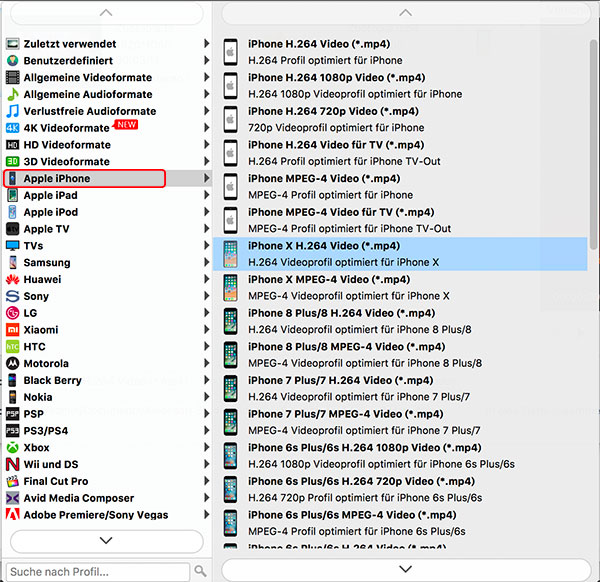Pick iPhone 6s Plus/6s MPEG-4 Video profile

pyautogui.click(x=400, y=523)
